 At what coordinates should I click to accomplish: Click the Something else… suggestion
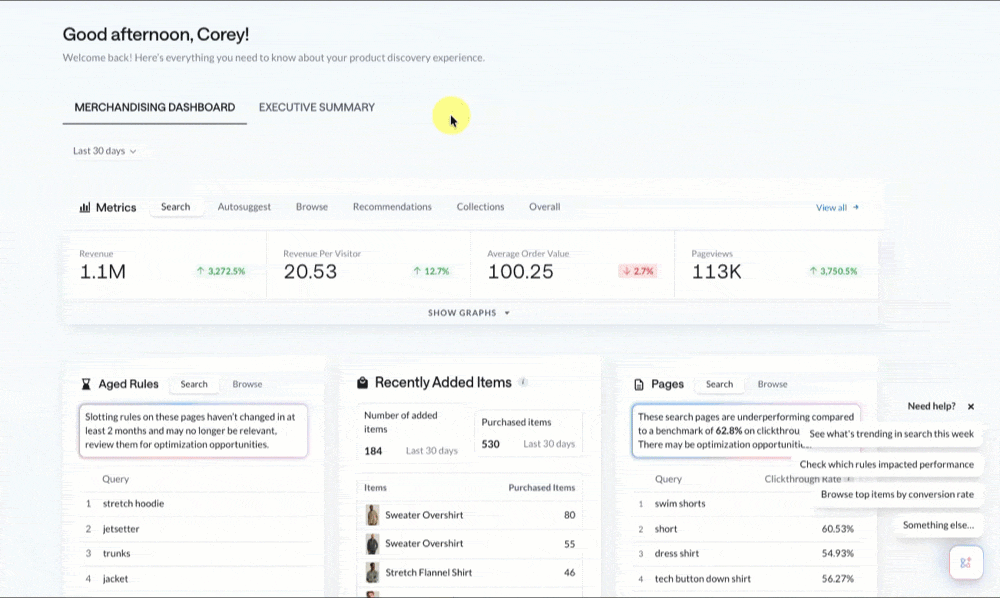tap(939, 525)
